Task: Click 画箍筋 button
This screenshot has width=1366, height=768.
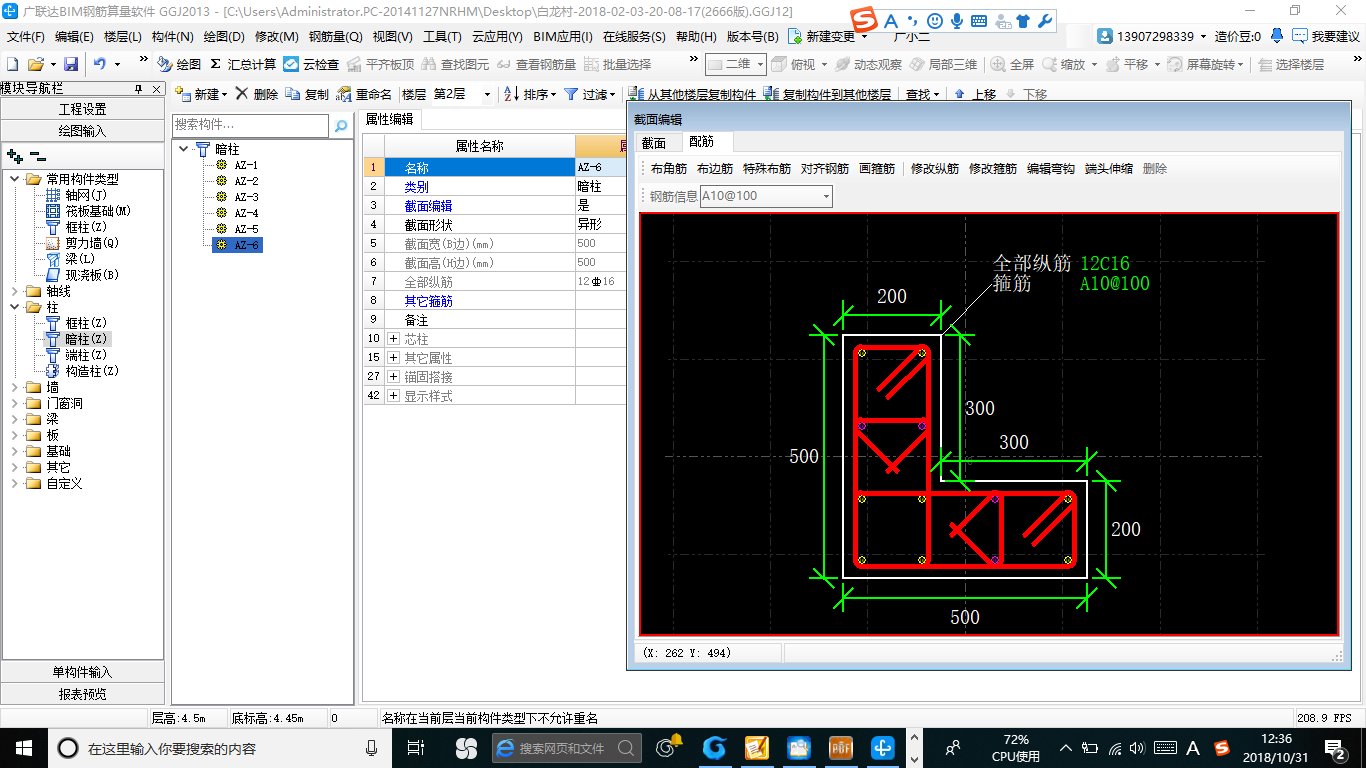Action: pyautogui.click(x=877, y=169)
